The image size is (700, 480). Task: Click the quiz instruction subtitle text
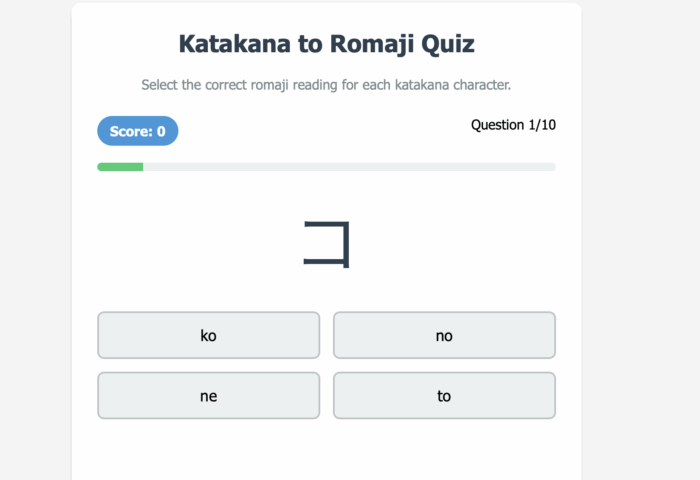point(326,85)
